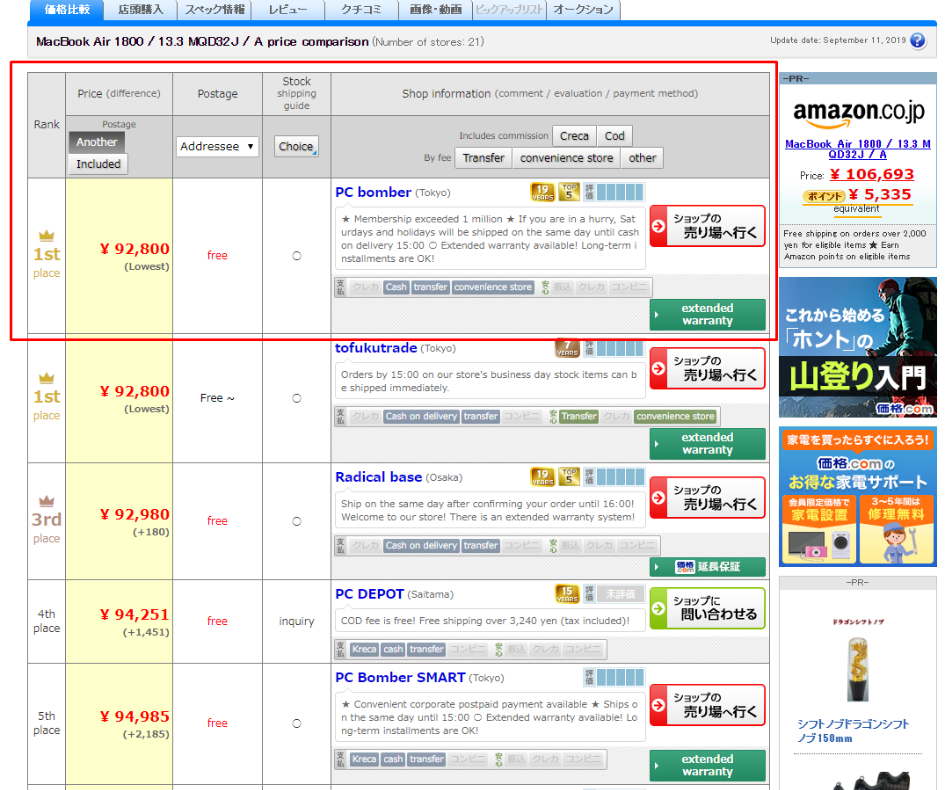Select stock circle for PC Bomber SMART
This screenshot has height=790, width=945.
pos(297,723)
